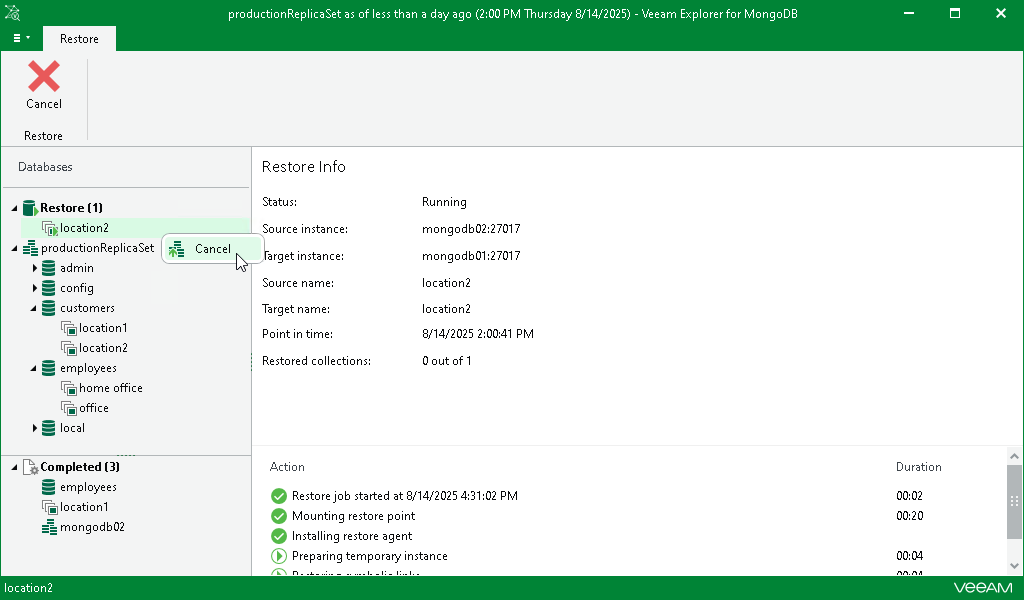This screenshot has height=600, width=1024.
Task: Click the productionReplicaSet replica set icon
Action: pyautogui.click(x=30, y=248)
